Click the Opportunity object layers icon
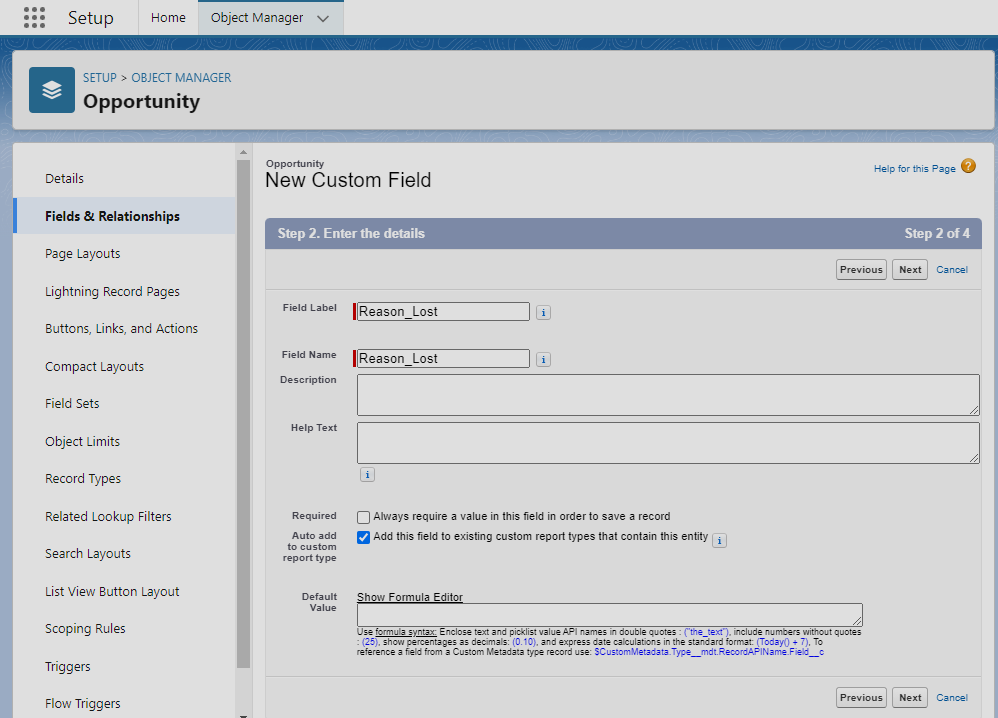The width and height of the screenshot is (998, 718). pyautogui.click(x=52, y=90)
